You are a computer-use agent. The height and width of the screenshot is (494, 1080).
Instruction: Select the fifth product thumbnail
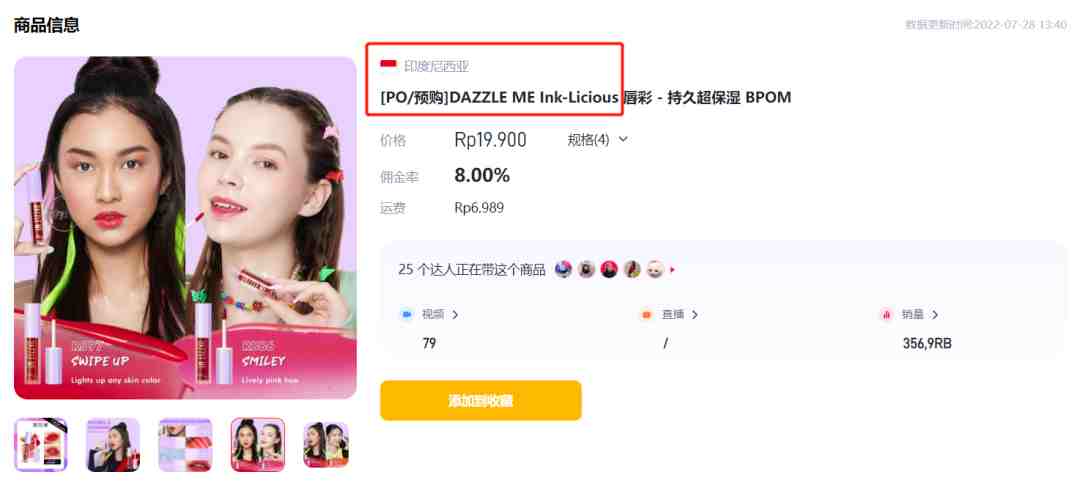tap(326, 445)
